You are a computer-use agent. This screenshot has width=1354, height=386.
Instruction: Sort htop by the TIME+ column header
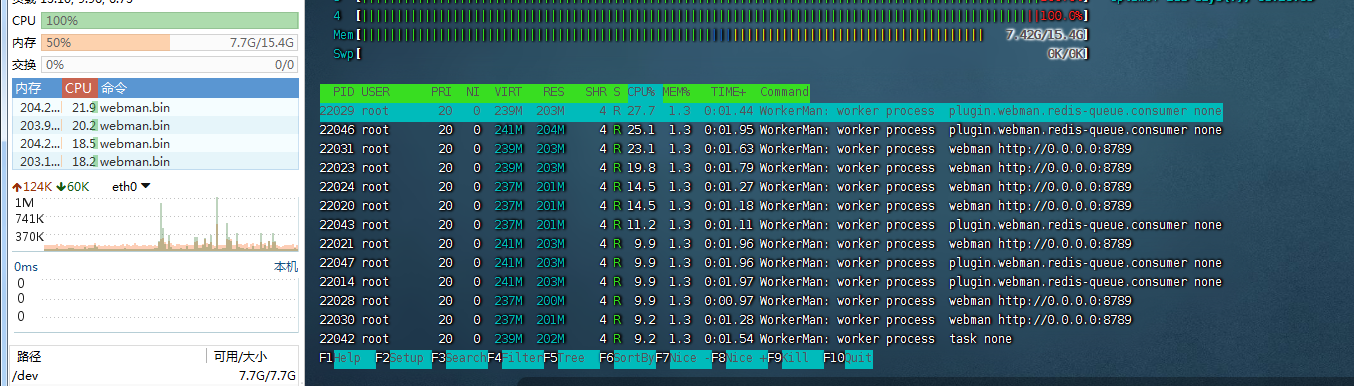point(729,92)
